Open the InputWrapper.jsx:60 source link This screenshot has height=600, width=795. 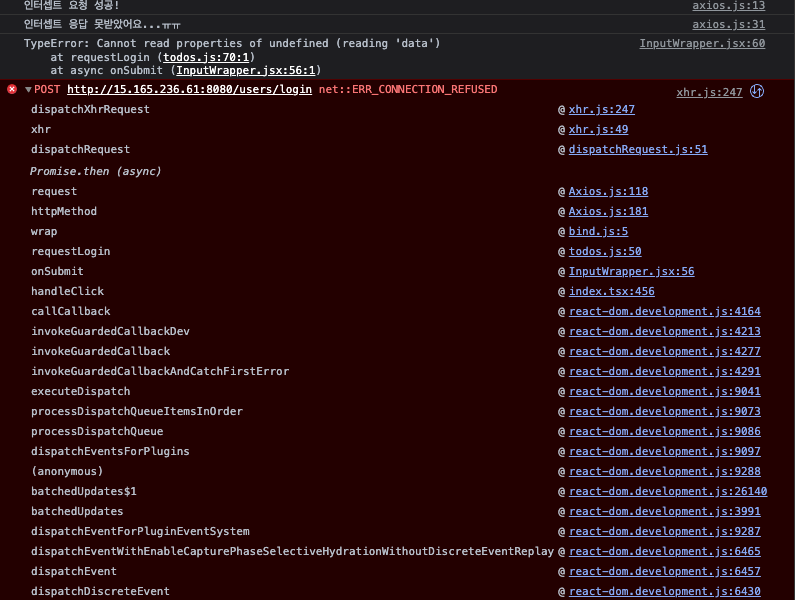pos(702,44)
